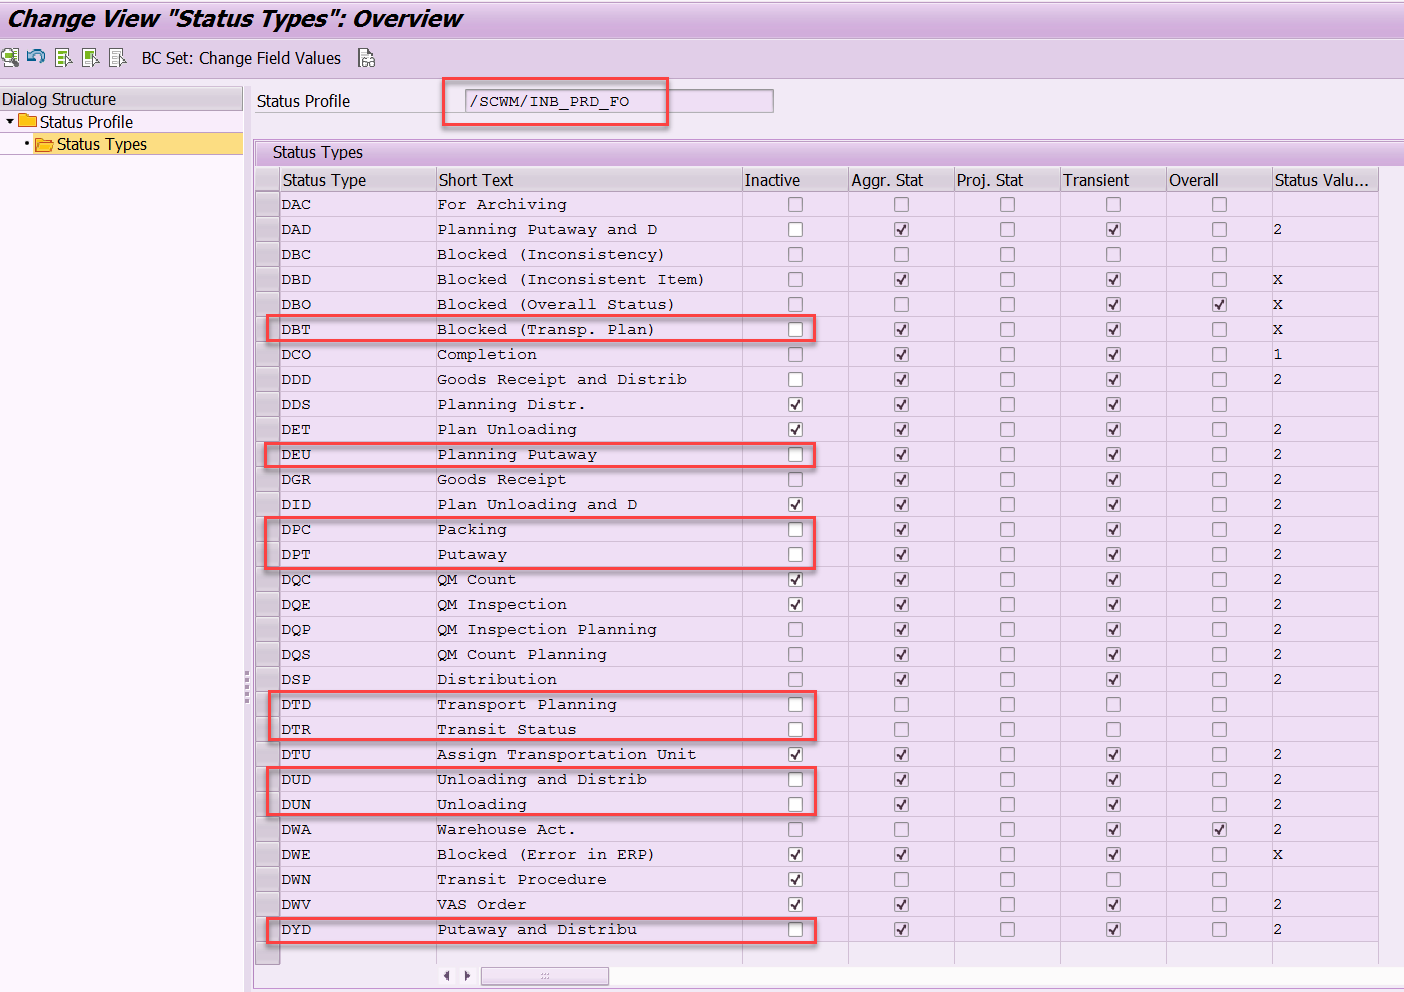The height and width of the screenshot is (992, 1404).
Task: Click the right scroll arrow below table
Action: tap(467, 975)
